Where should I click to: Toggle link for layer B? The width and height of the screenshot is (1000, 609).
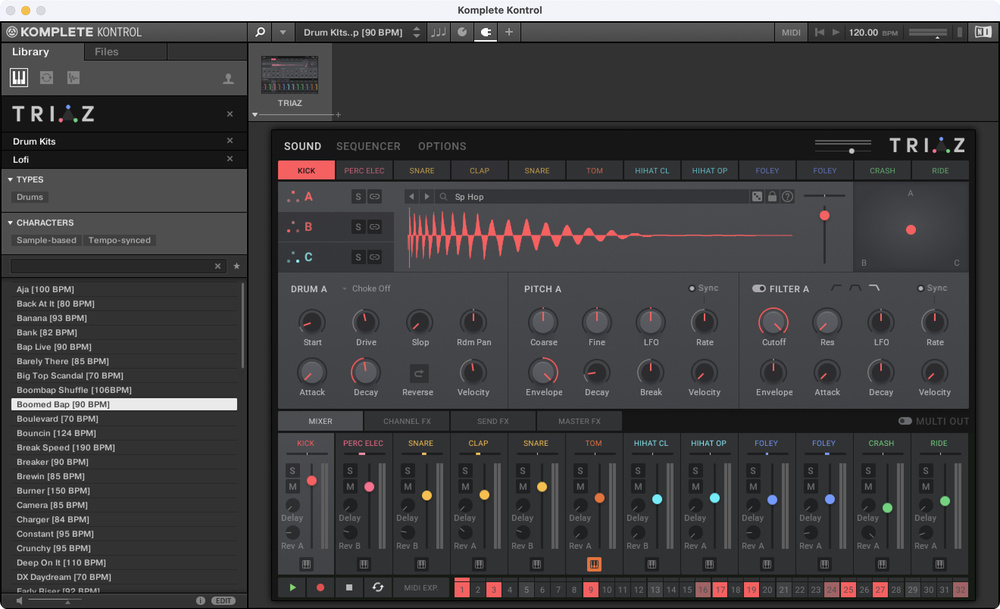pos(374,226)
